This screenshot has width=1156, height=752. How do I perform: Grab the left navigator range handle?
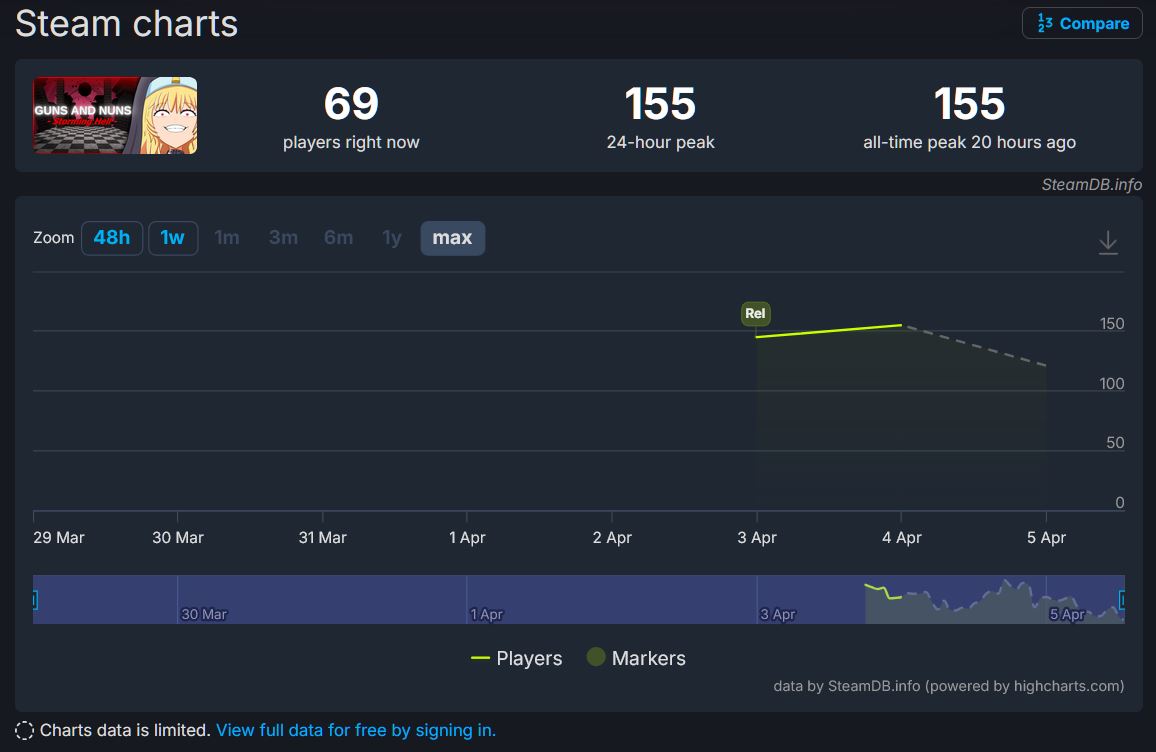35,599
